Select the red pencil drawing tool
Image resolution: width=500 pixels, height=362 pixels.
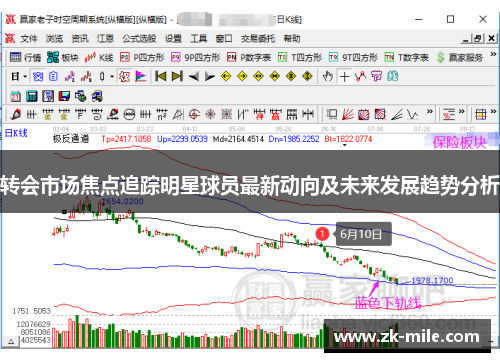point(16,115)
